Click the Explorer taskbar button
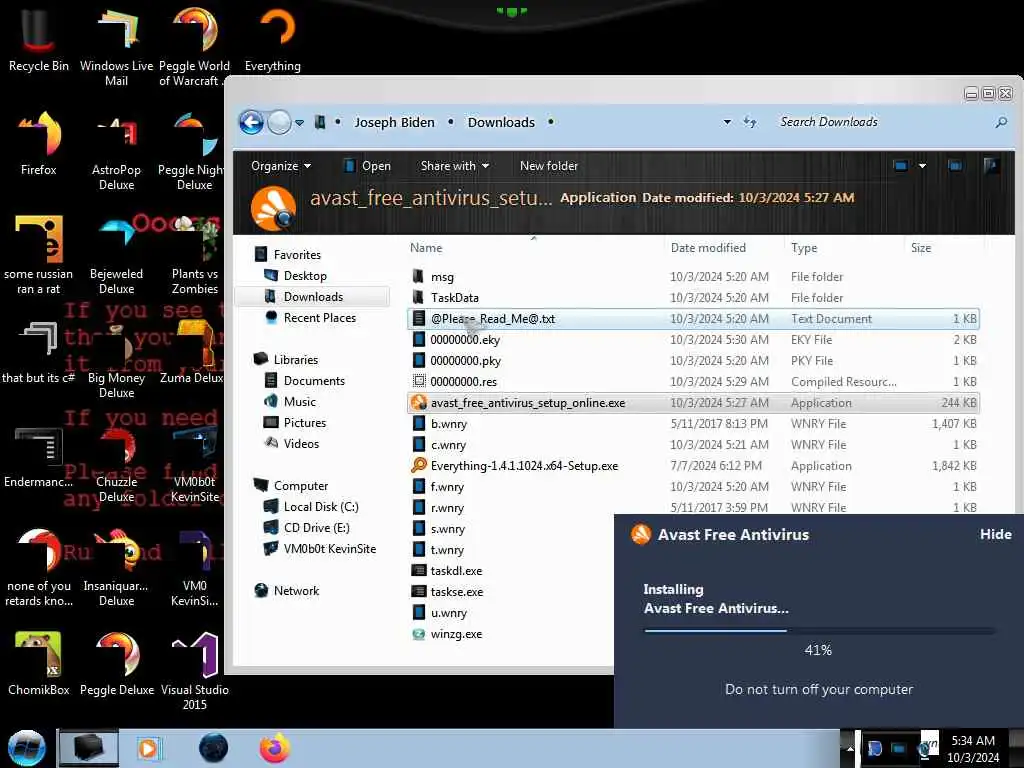Screen dimensions: 1024x768 pos(88,748)
